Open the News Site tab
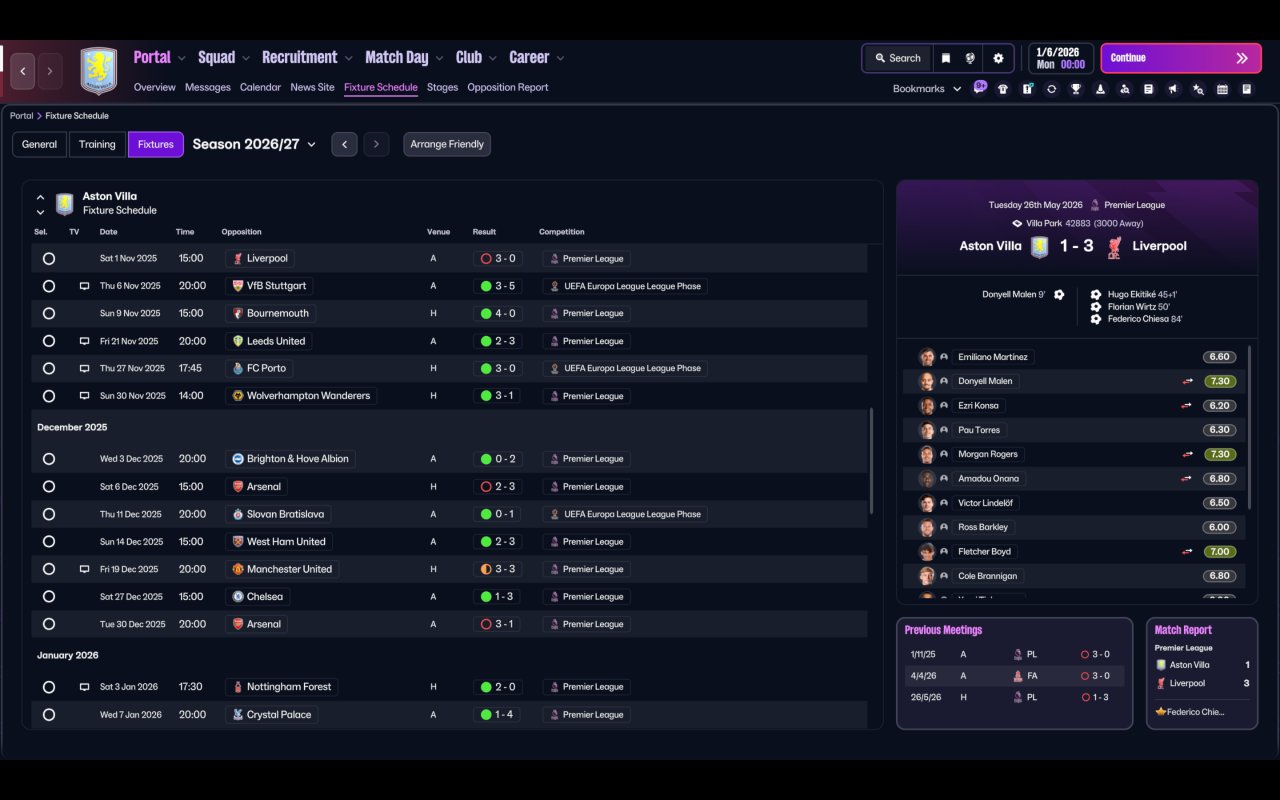1280x800 pixels. coord(312,87)
